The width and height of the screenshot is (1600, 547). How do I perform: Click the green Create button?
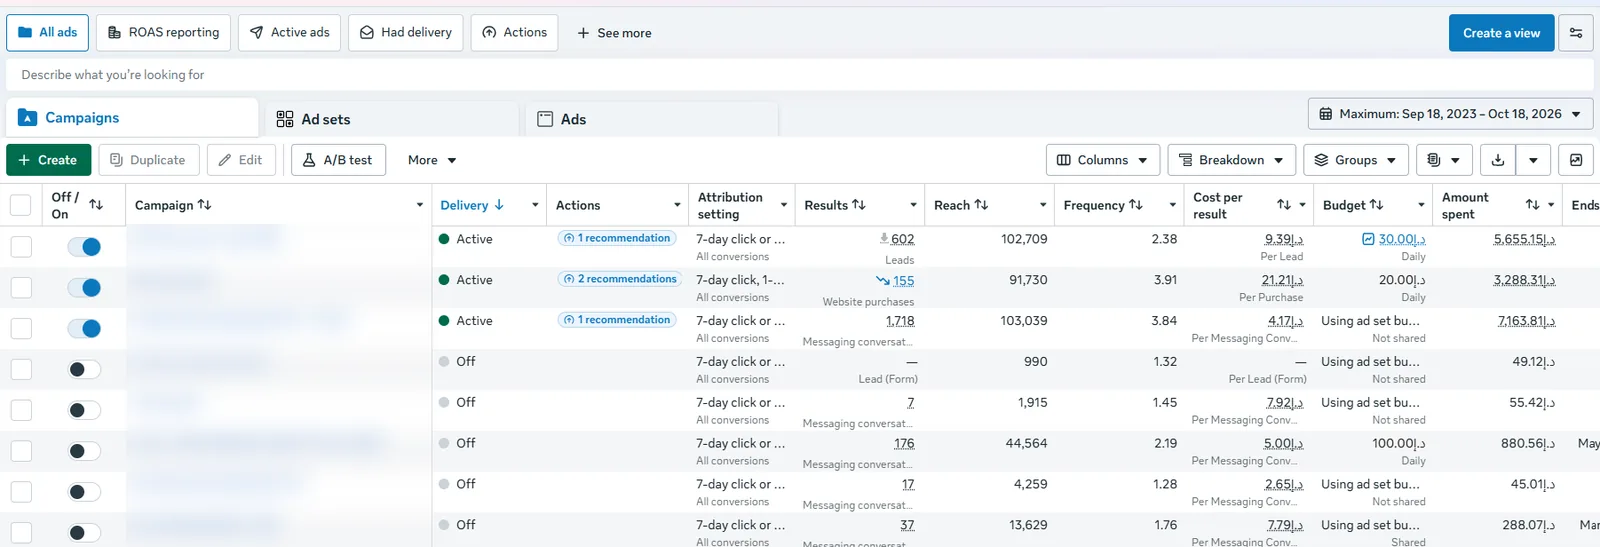click(x=48, y=160)
